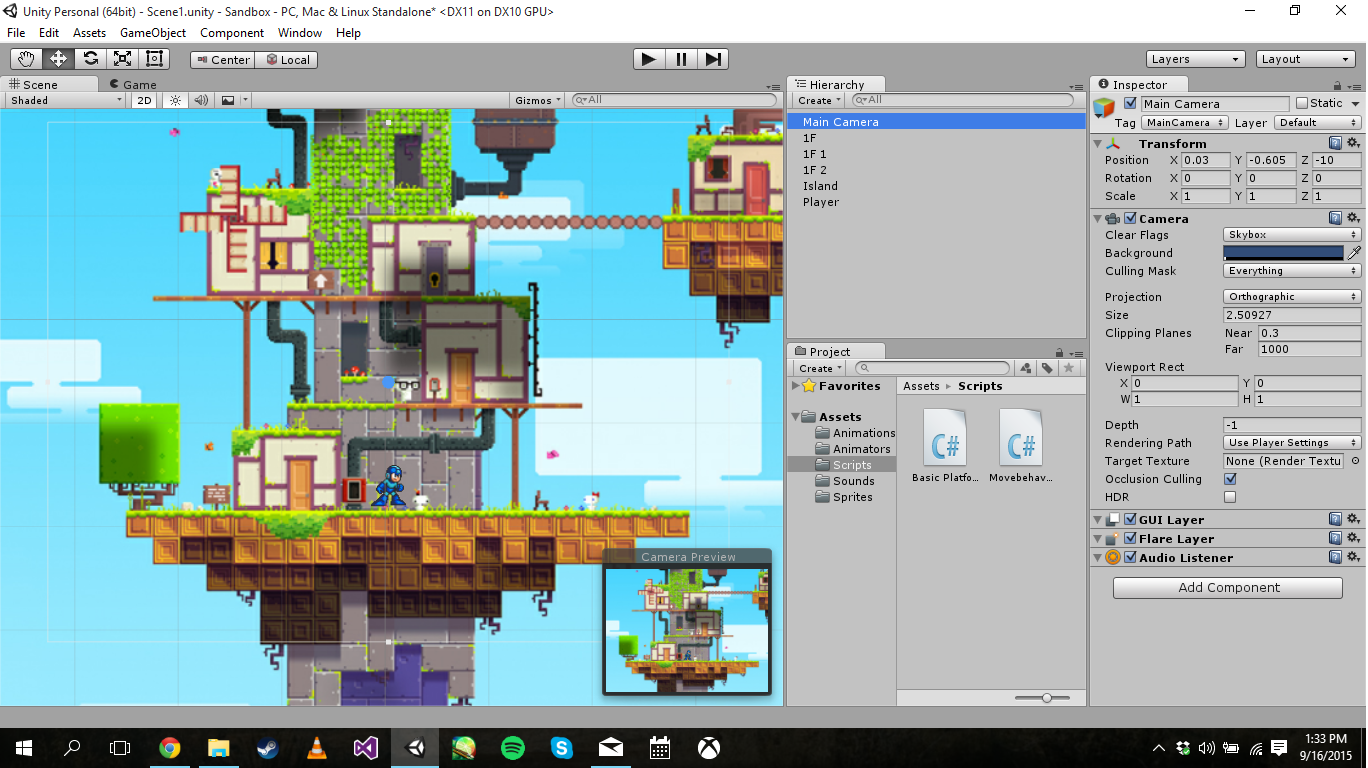Collapse the Transform component
Image resolution: width=1368 pixels, height=768 pixels.
coord(1098,144)
